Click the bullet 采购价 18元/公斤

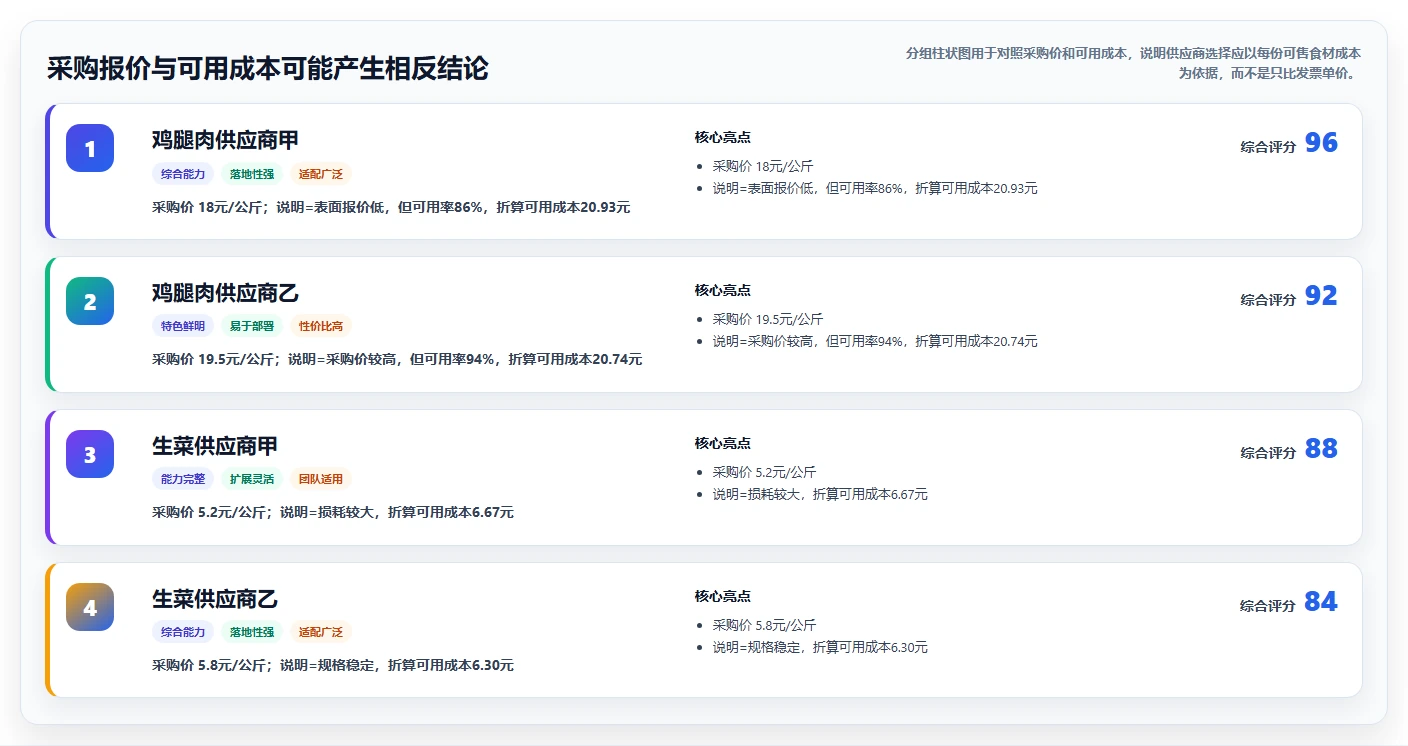[763, 166]
